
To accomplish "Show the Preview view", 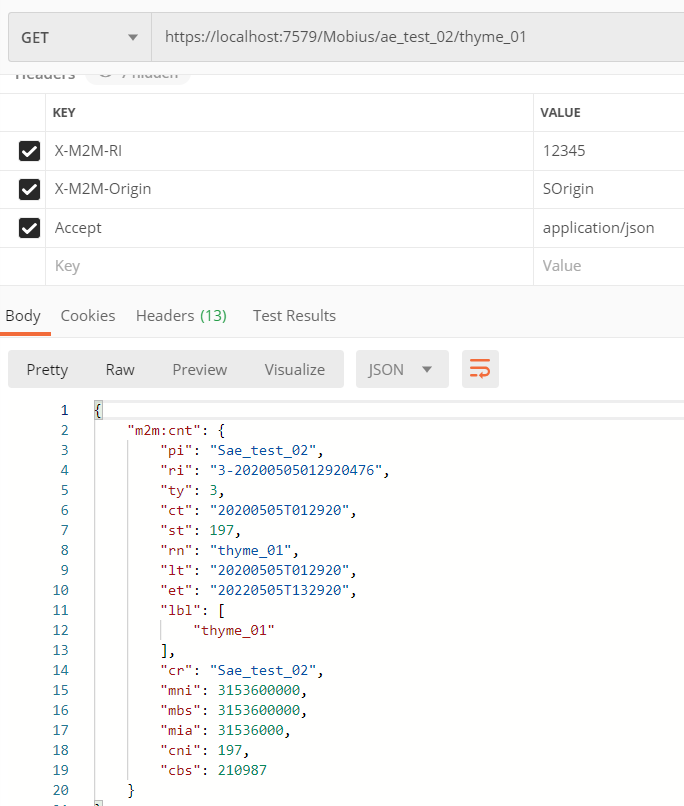I will coord(200,369).
